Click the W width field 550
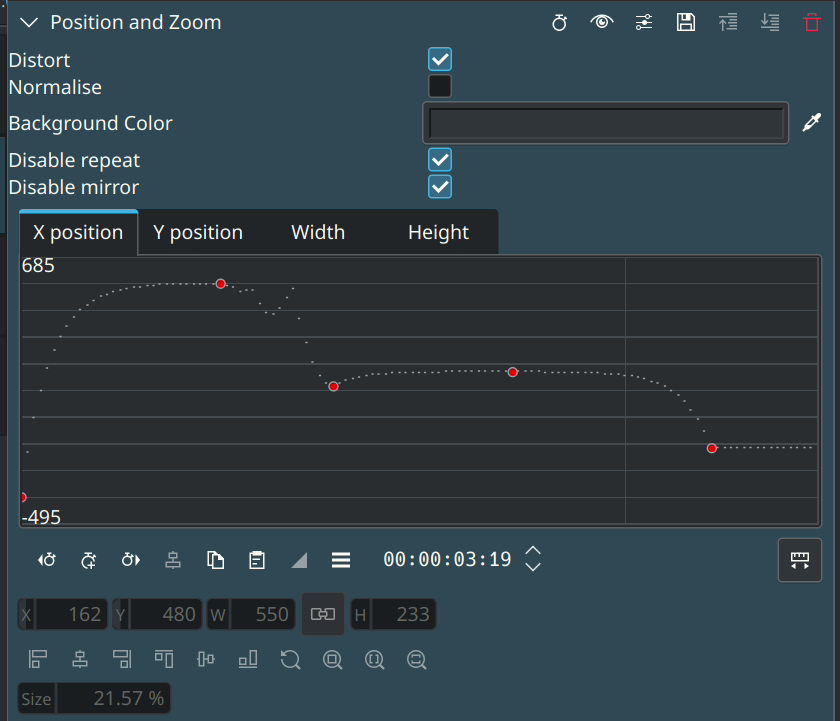The height and width of the screenshot is (721, 840). coord(251,614)
